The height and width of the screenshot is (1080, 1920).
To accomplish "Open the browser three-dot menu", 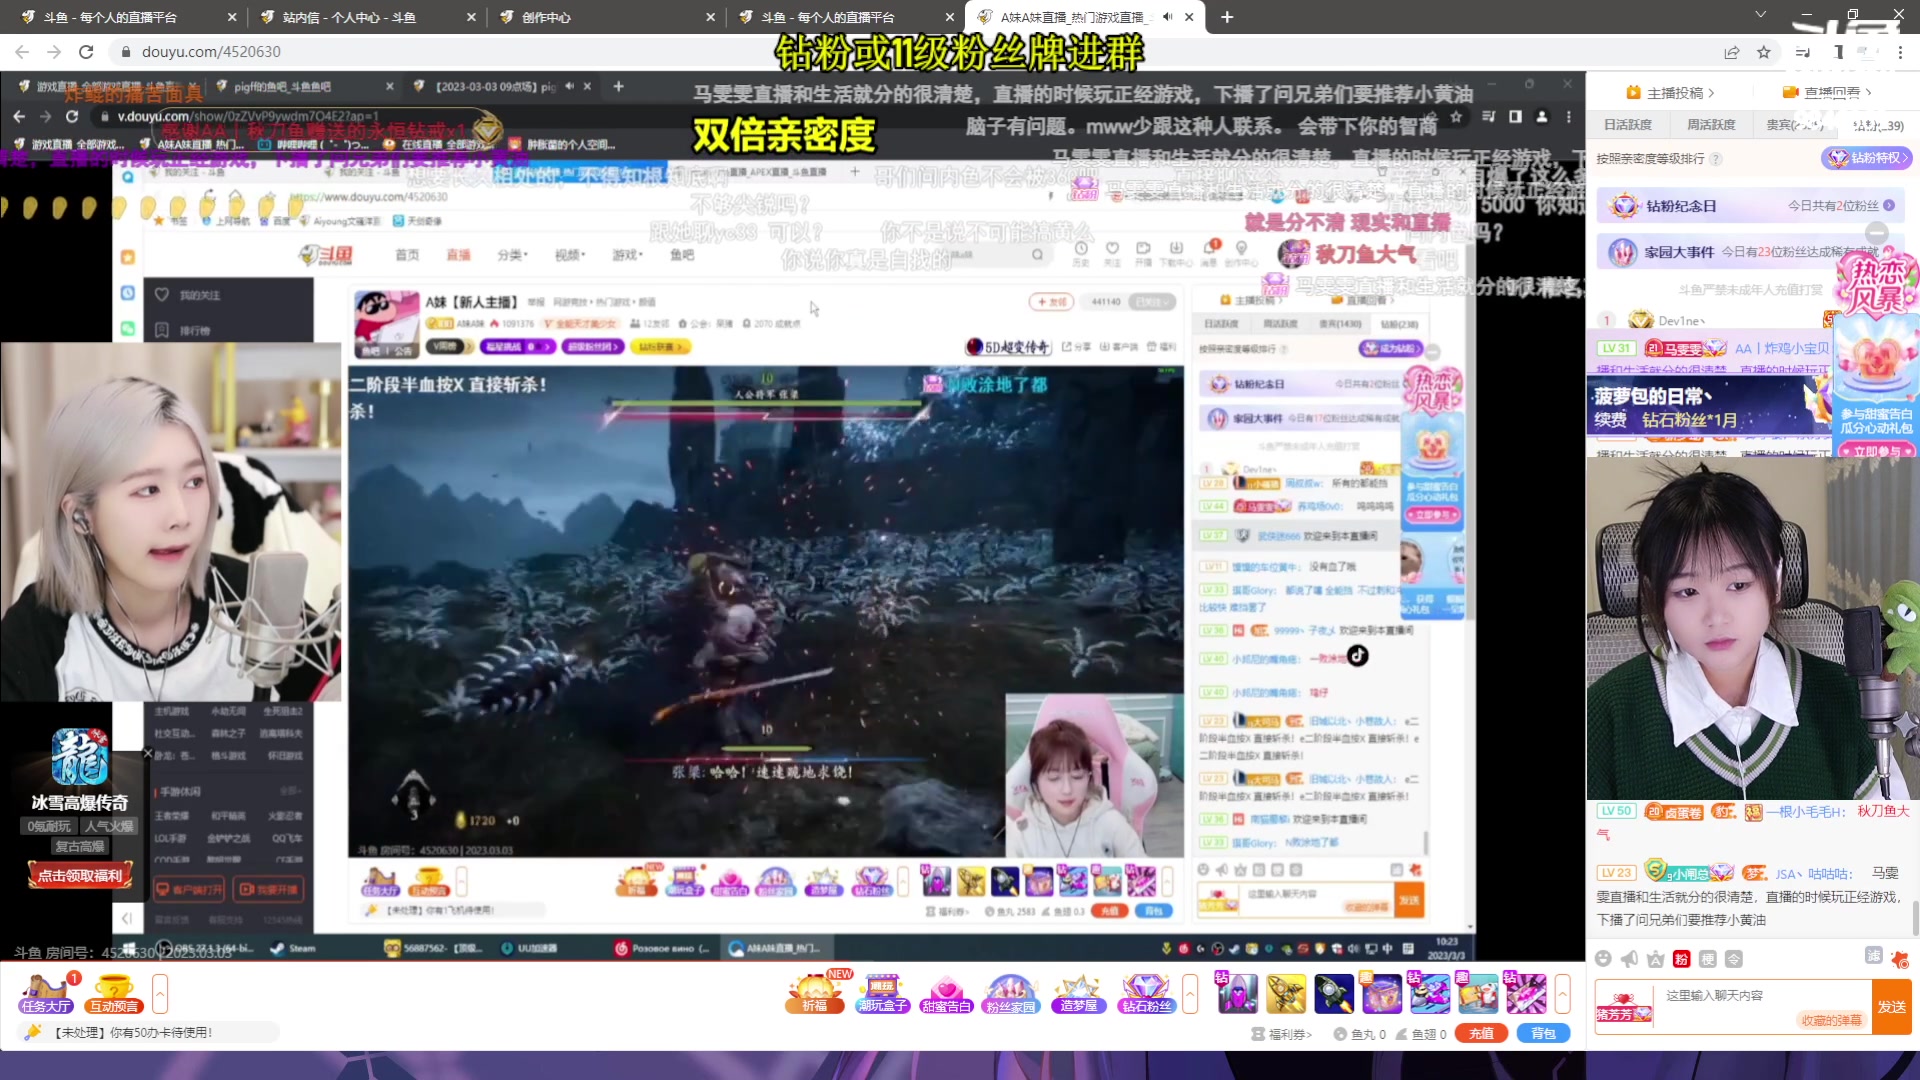I will pos(1900,52).
